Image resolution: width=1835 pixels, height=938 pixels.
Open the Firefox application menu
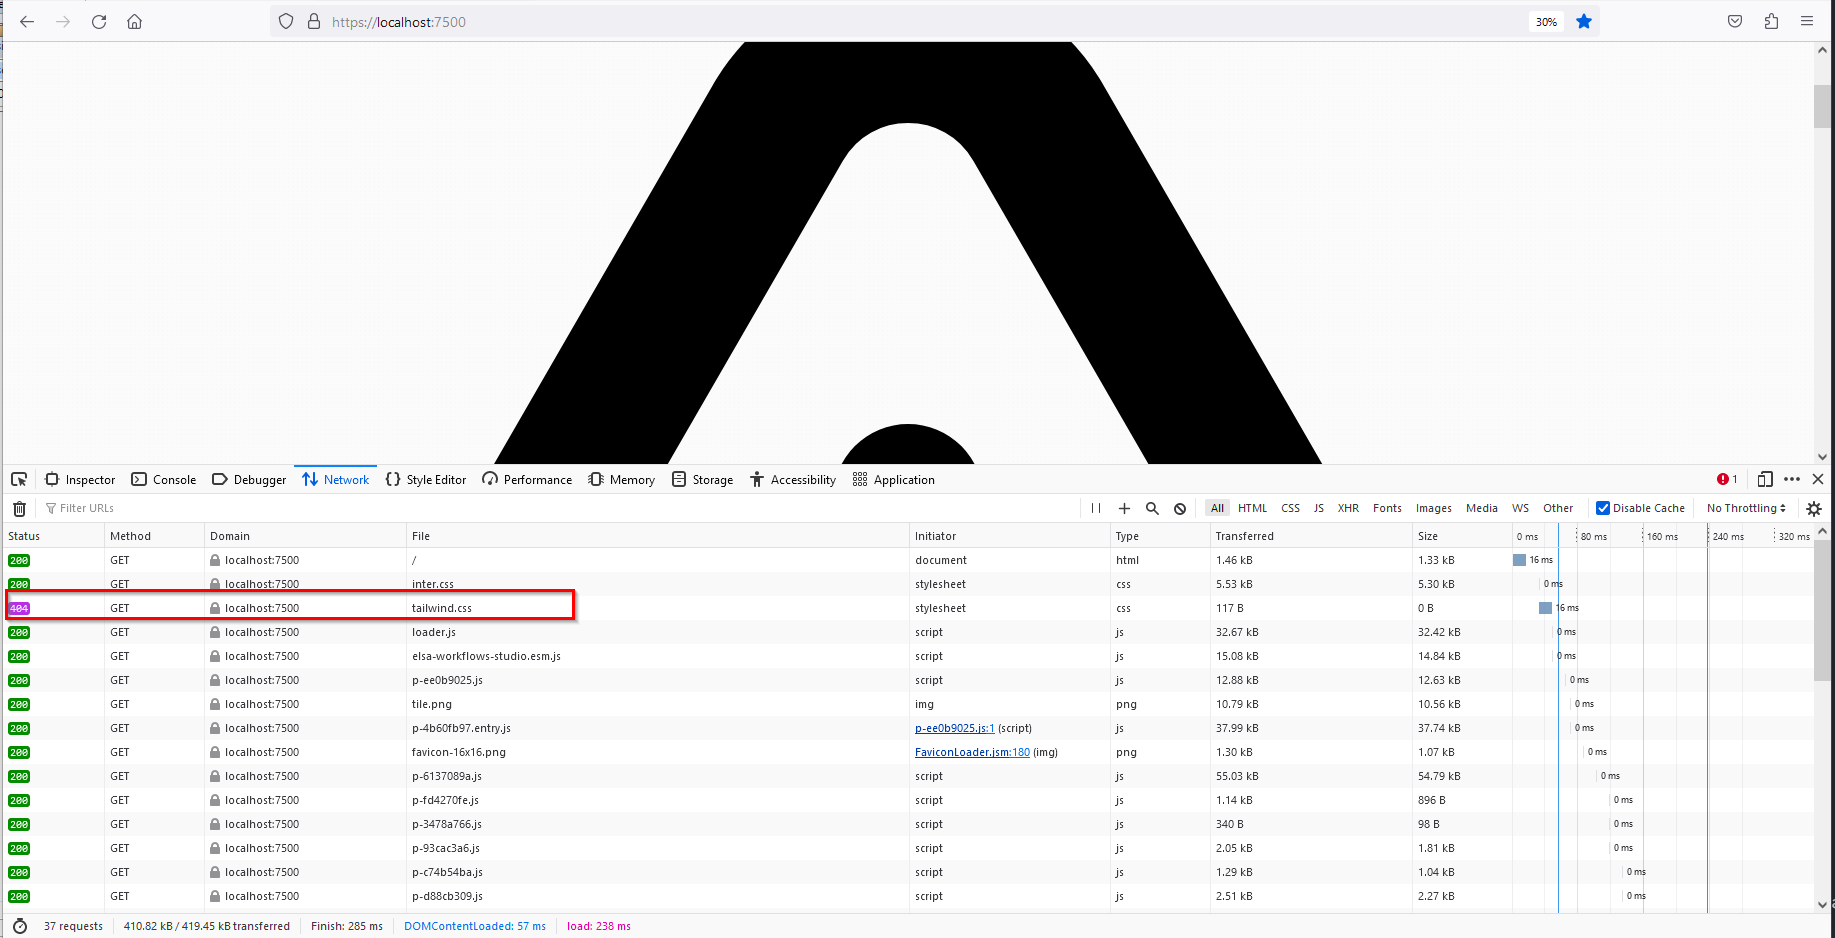pos(1807,21)
